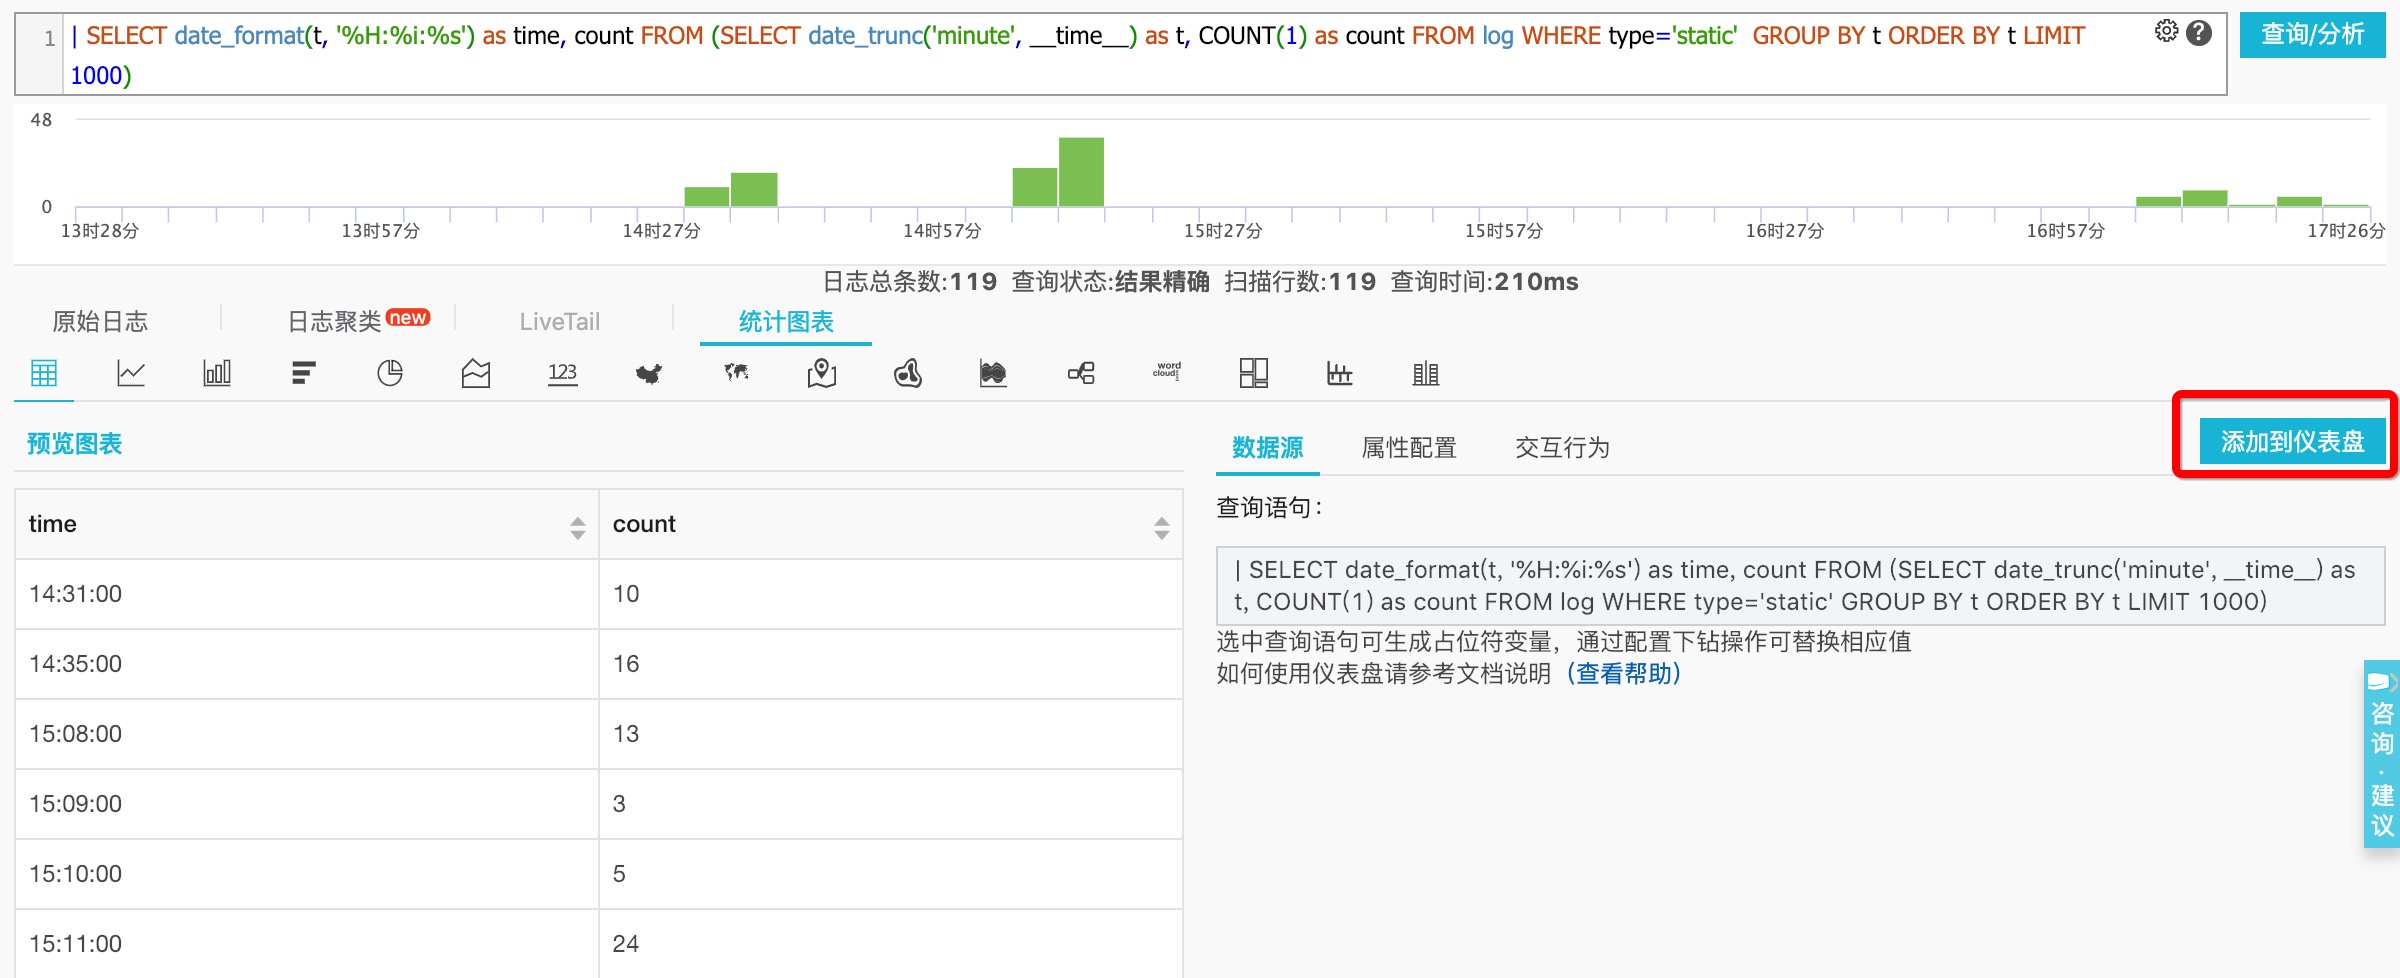Select the candlestick-style chart icon

(x=1340, y=373)
